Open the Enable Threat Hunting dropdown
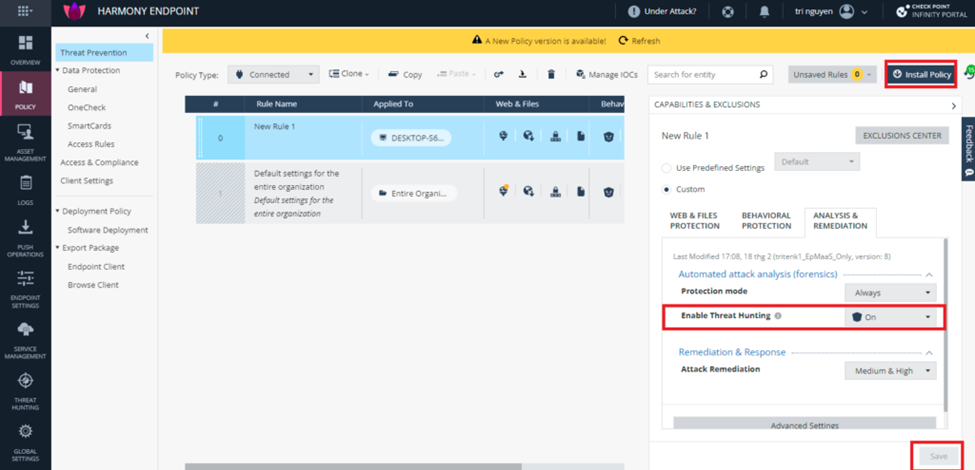 point(890,317)
